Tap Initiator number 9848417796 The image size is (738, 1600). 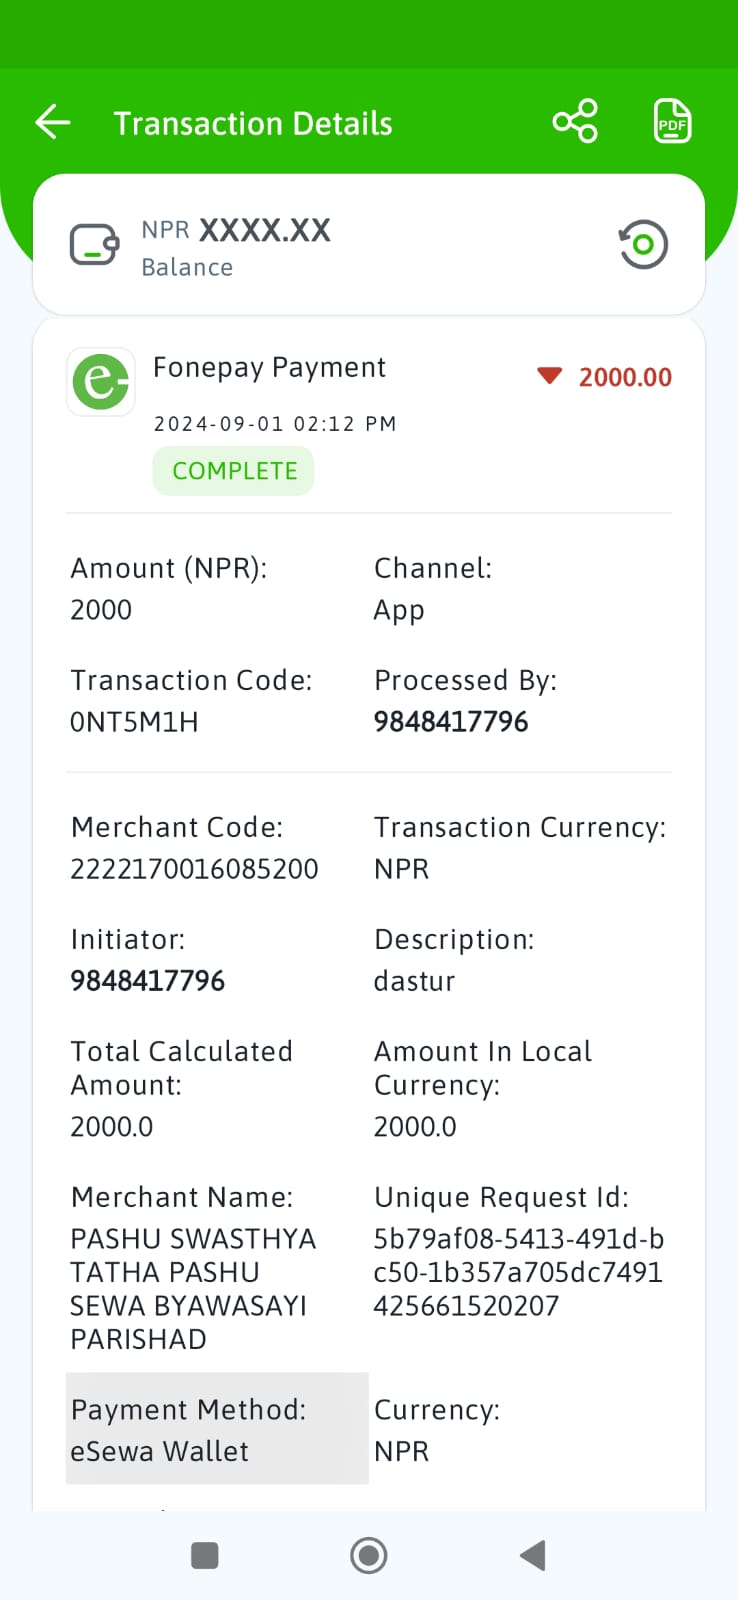(x=148, y=980)
